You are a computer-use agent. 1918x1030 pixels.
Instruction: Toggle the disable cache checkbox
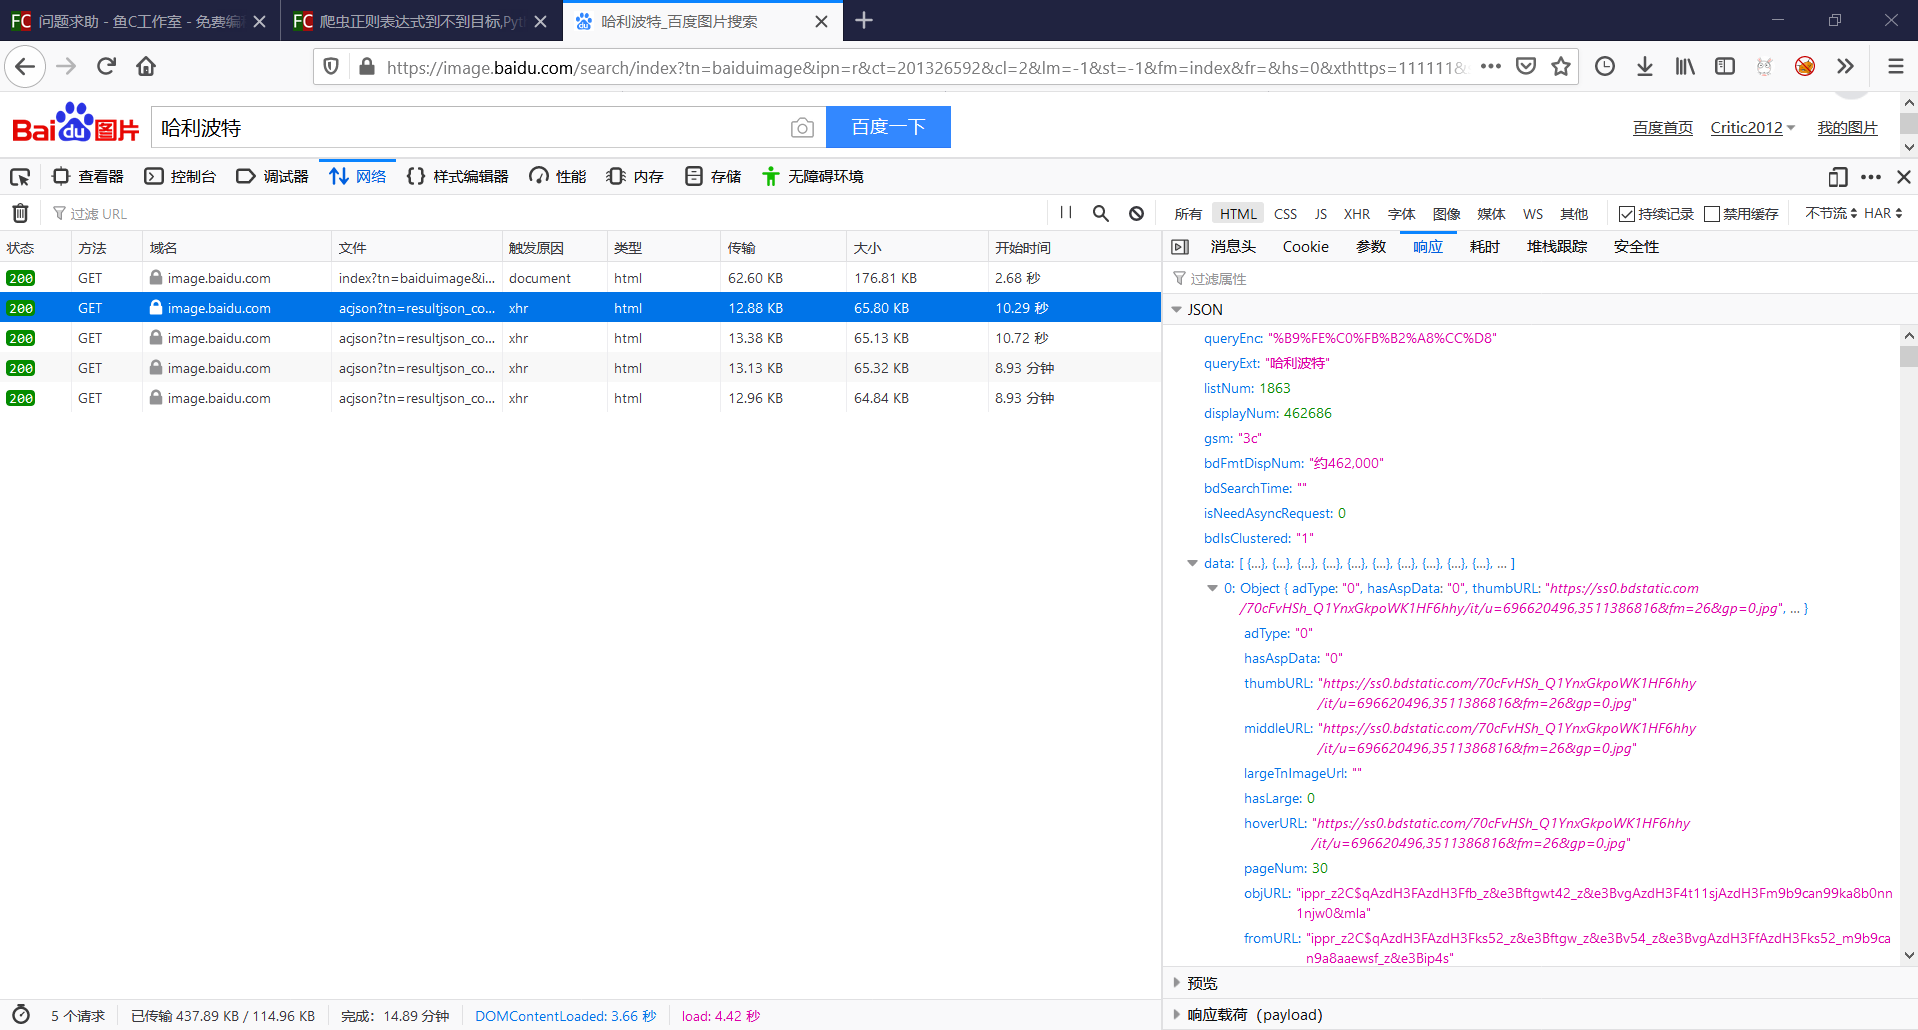point(1711,214)
